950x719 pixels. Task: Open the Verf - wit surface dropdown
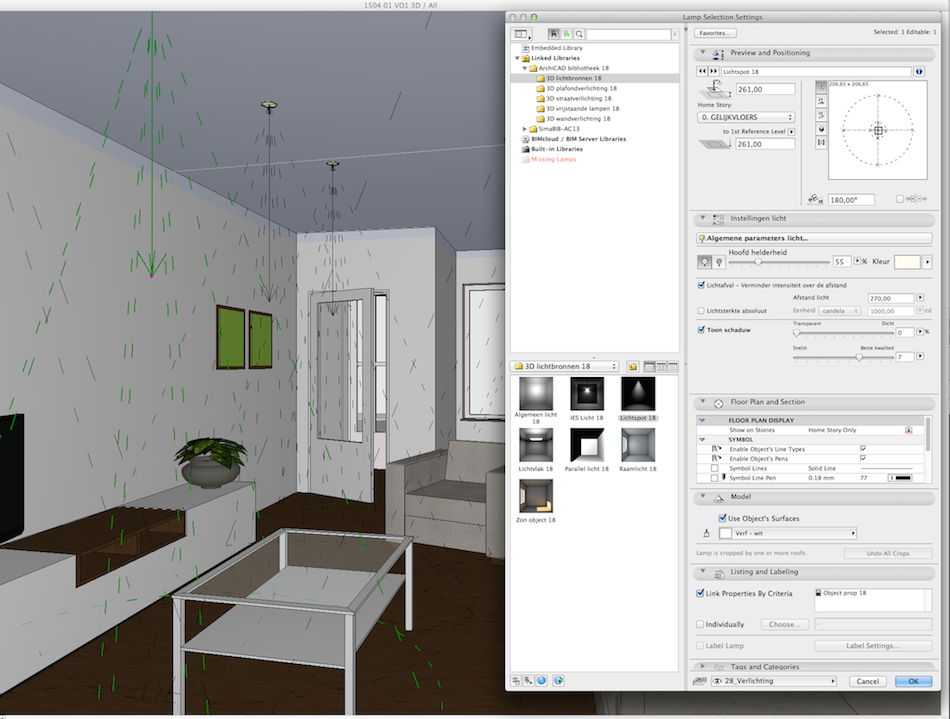(x=788, y=533)
